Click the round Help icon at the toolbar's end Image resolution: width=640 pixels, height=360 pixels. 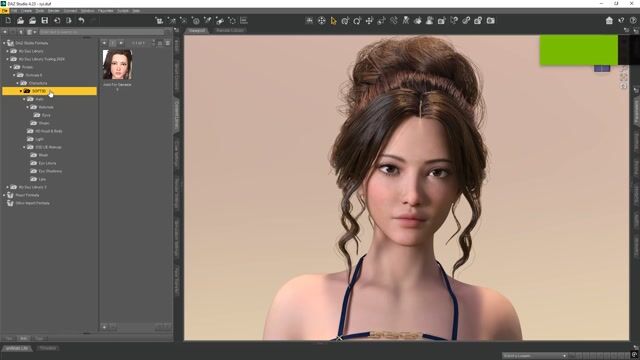click(633, 20)
